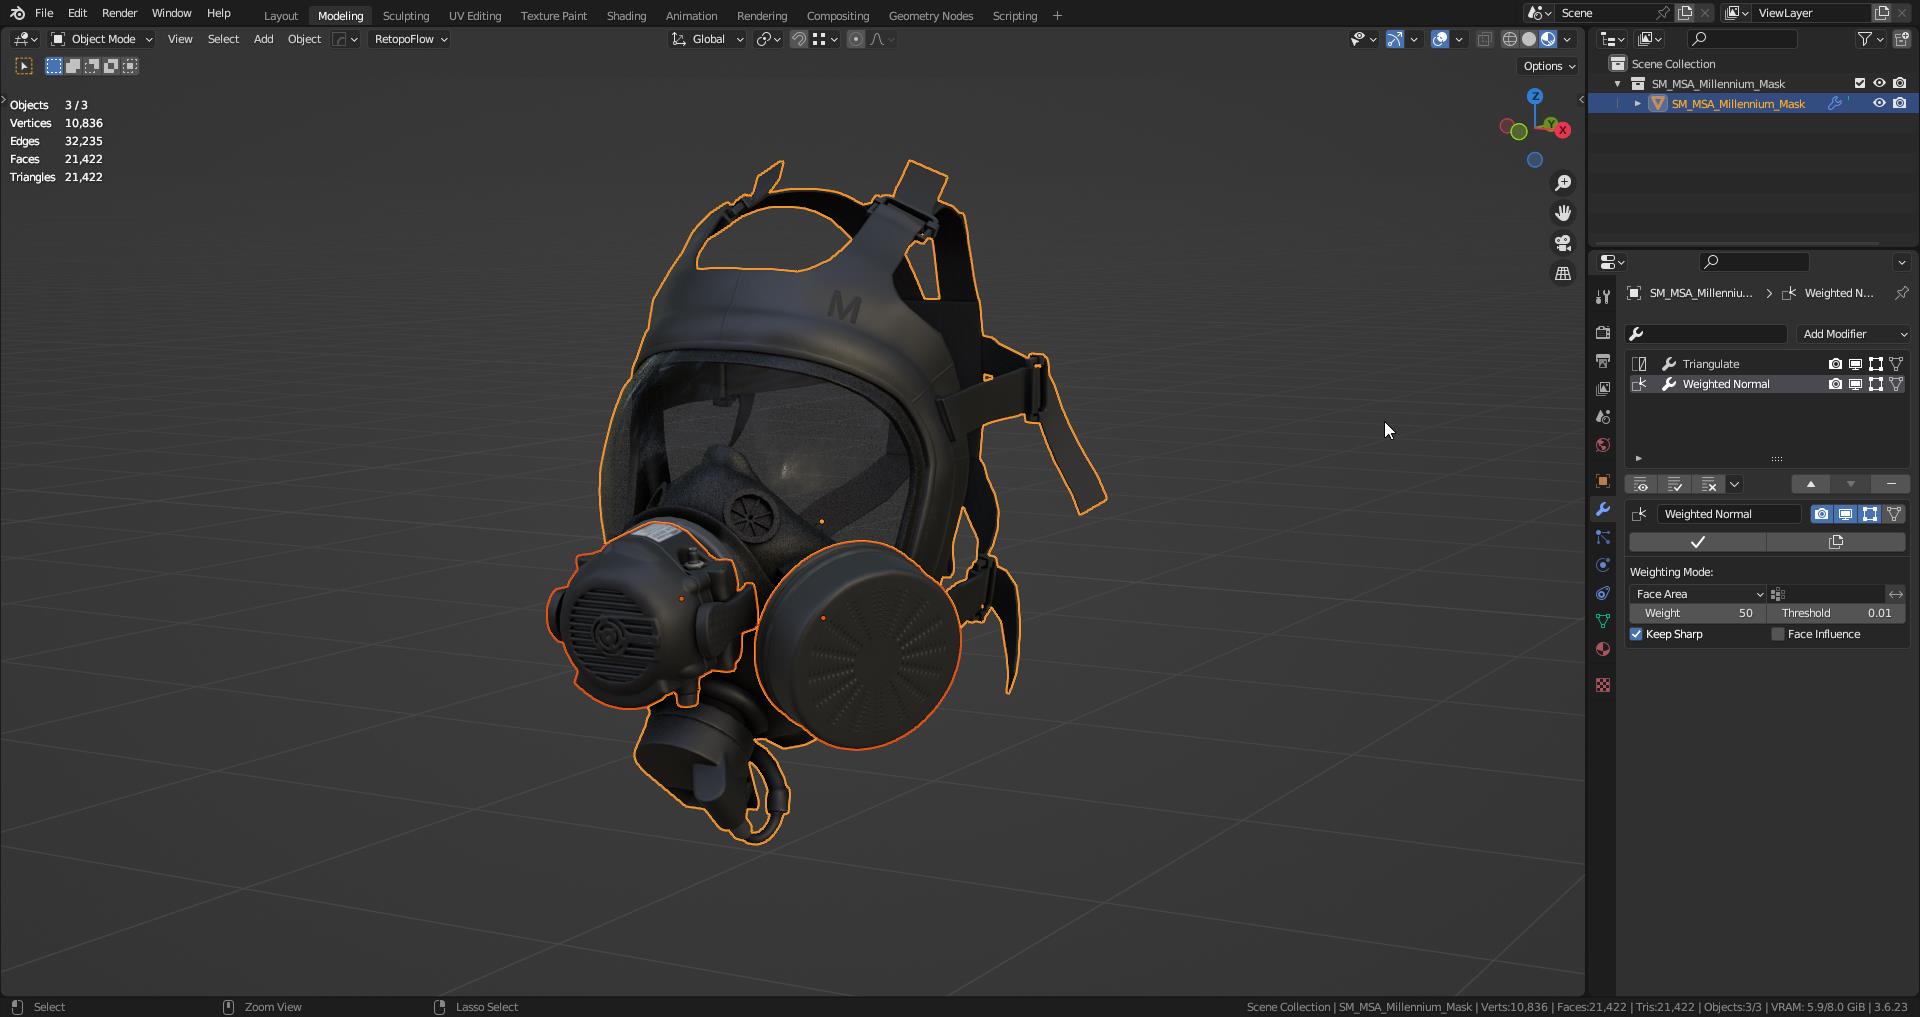Open the Physics properties tab
The height and width of the screenshot is (1017, 1920).
[1603, 565]
